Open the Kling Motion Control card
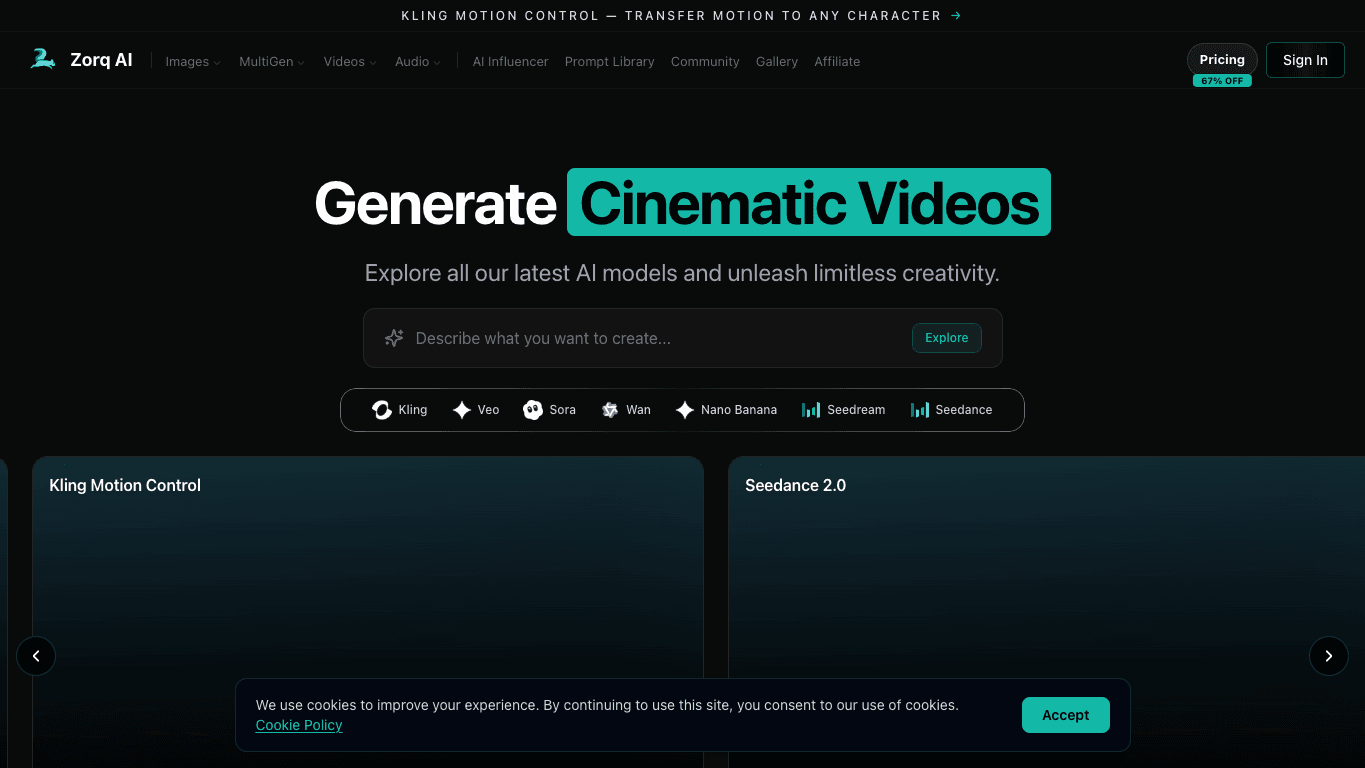 [x=368, y=612]
